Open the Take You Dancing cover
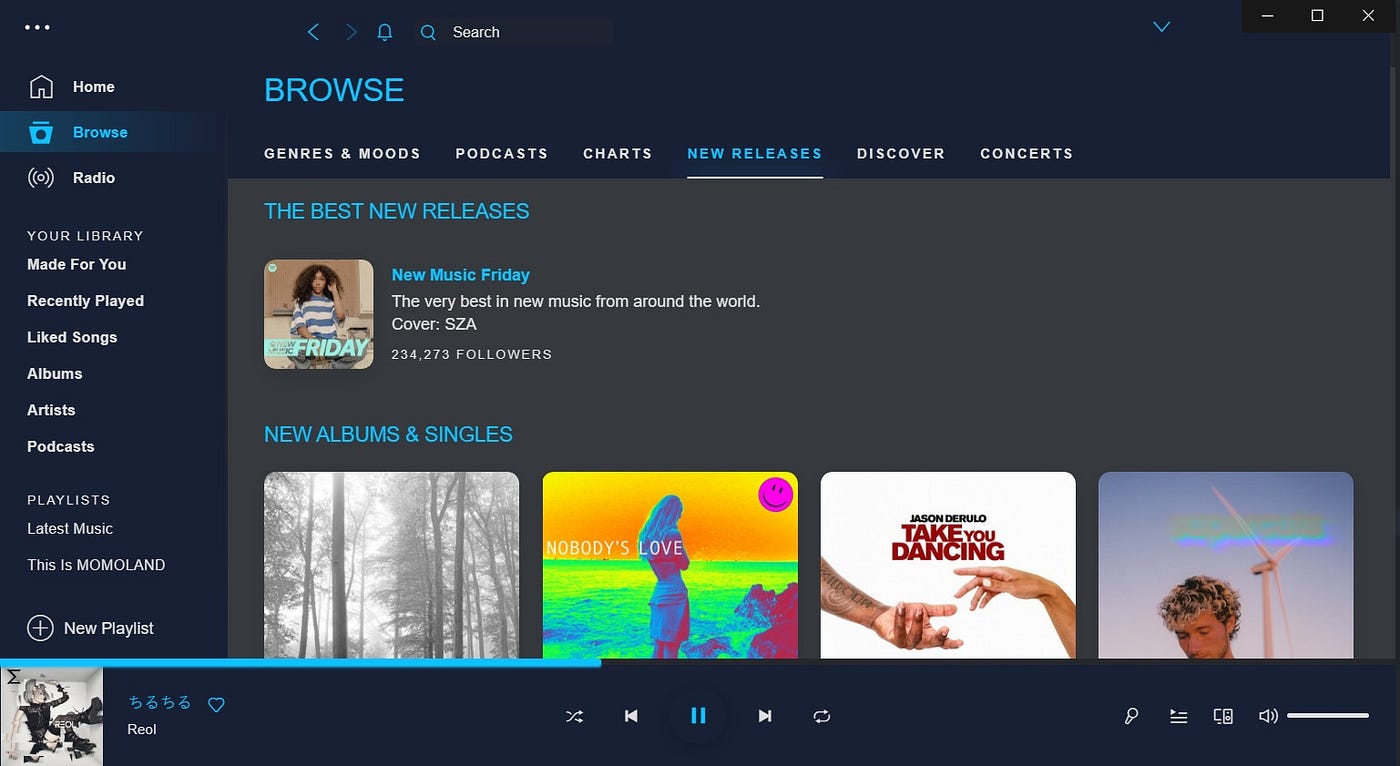The height and width of the screenshot is (766, 1400). click(948, 565)
